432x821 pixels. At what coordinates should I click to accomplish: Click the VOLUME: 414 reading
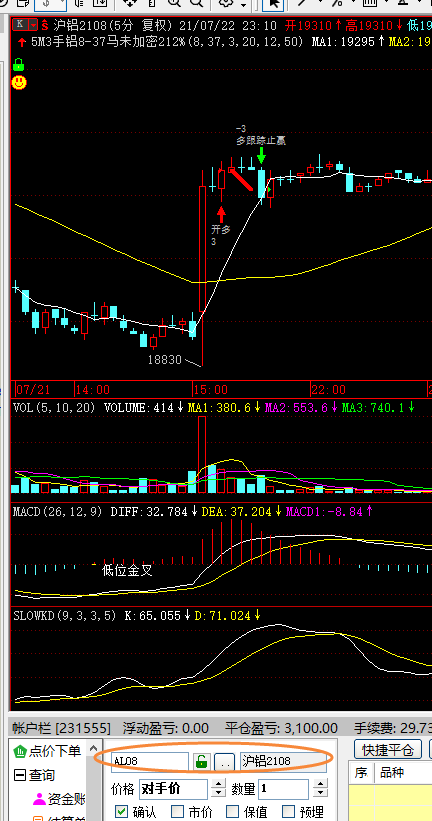(x=139, y=407)
